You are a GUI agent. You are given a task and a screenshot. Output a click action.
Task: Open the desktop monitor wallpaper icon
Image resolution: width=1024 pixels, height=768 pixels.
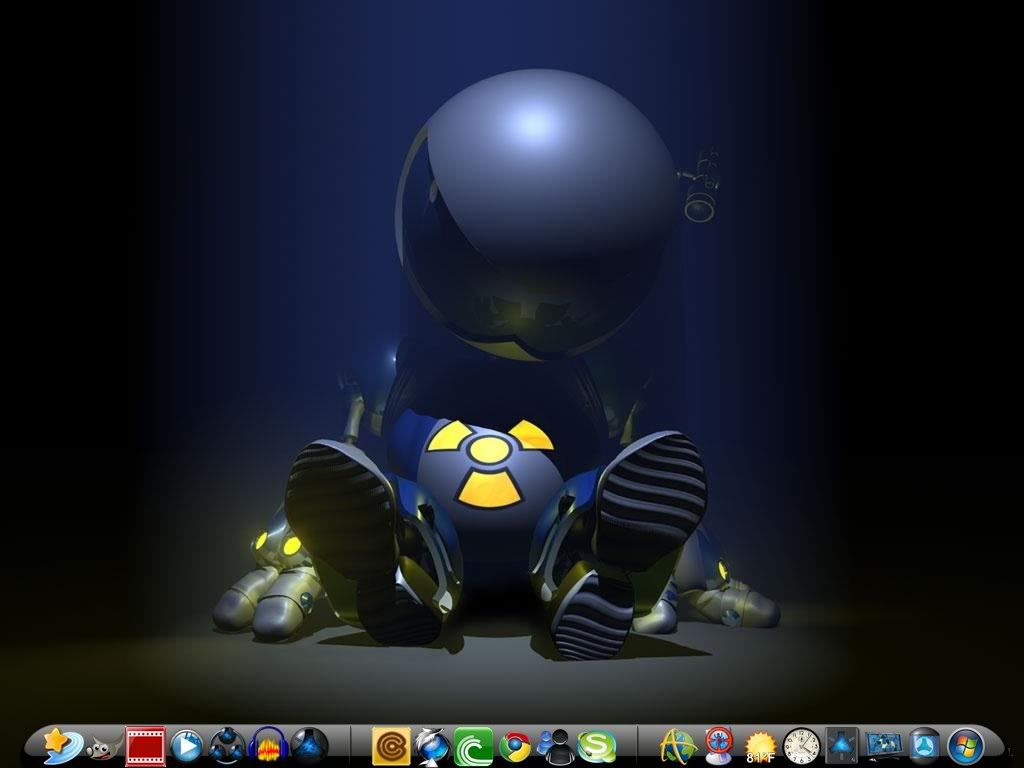pos(884,747)
